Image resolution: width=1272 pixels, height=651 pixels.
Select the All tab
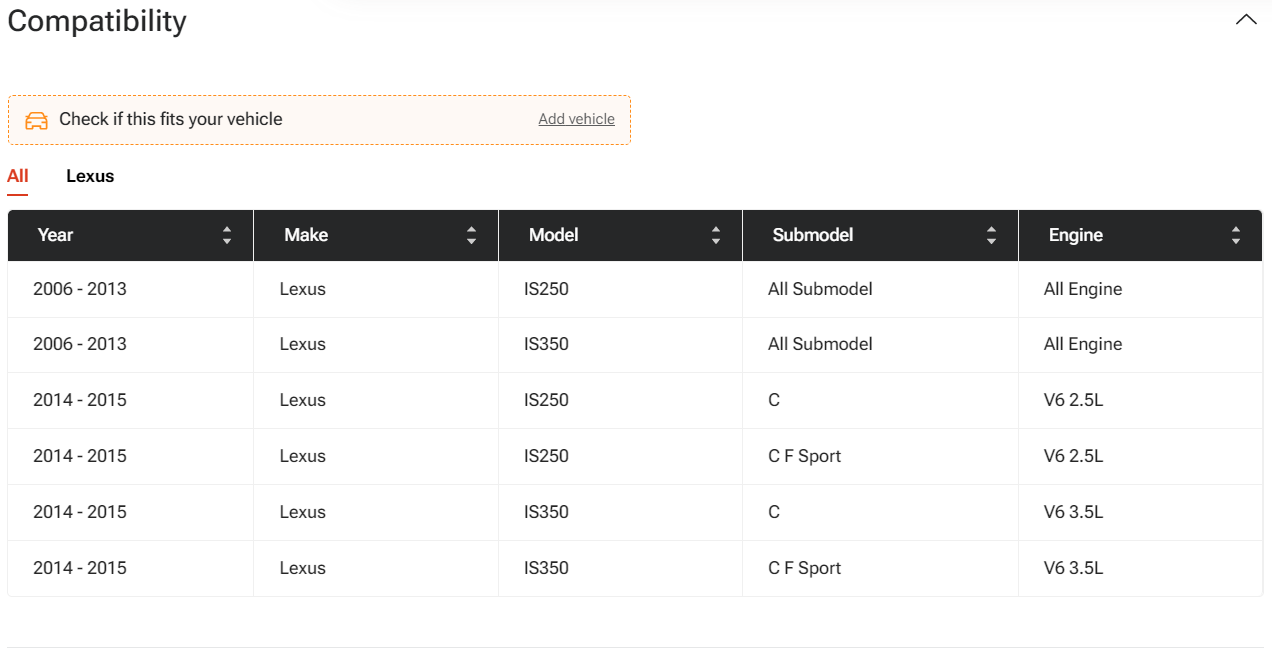click(x=17, y=176)
